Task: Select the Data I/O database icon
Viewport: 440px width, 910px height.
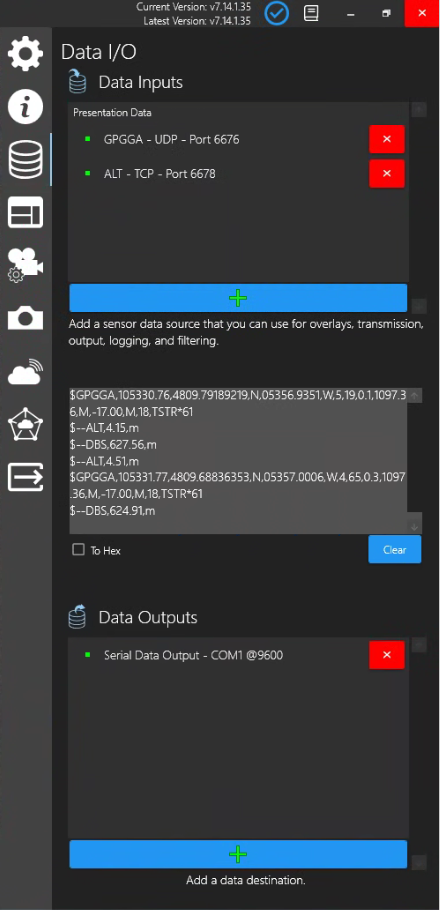Action: tap(25, 160)
